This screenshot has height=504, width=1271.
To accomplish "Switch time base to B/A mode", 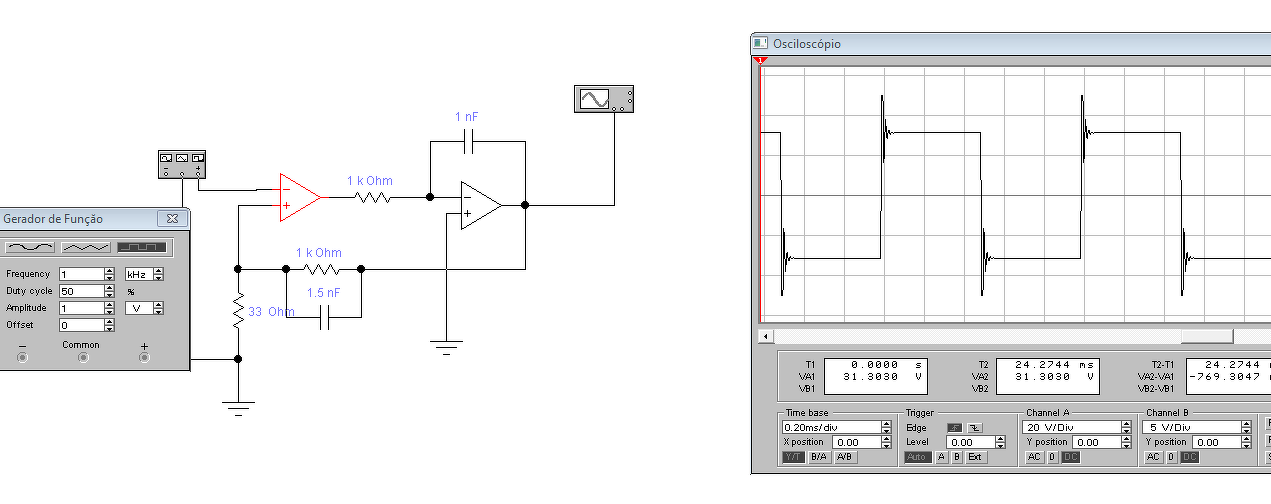I will click(819, 457).
